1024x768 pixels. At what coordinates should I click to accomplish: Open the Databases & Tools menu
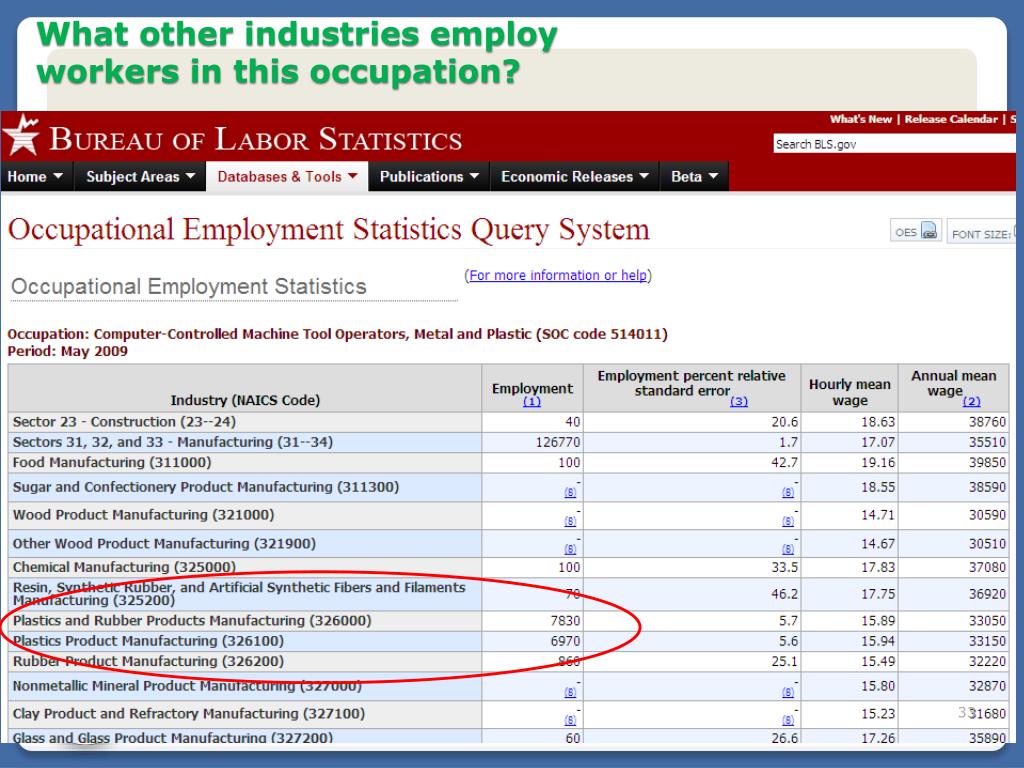[x=287, y=176]
